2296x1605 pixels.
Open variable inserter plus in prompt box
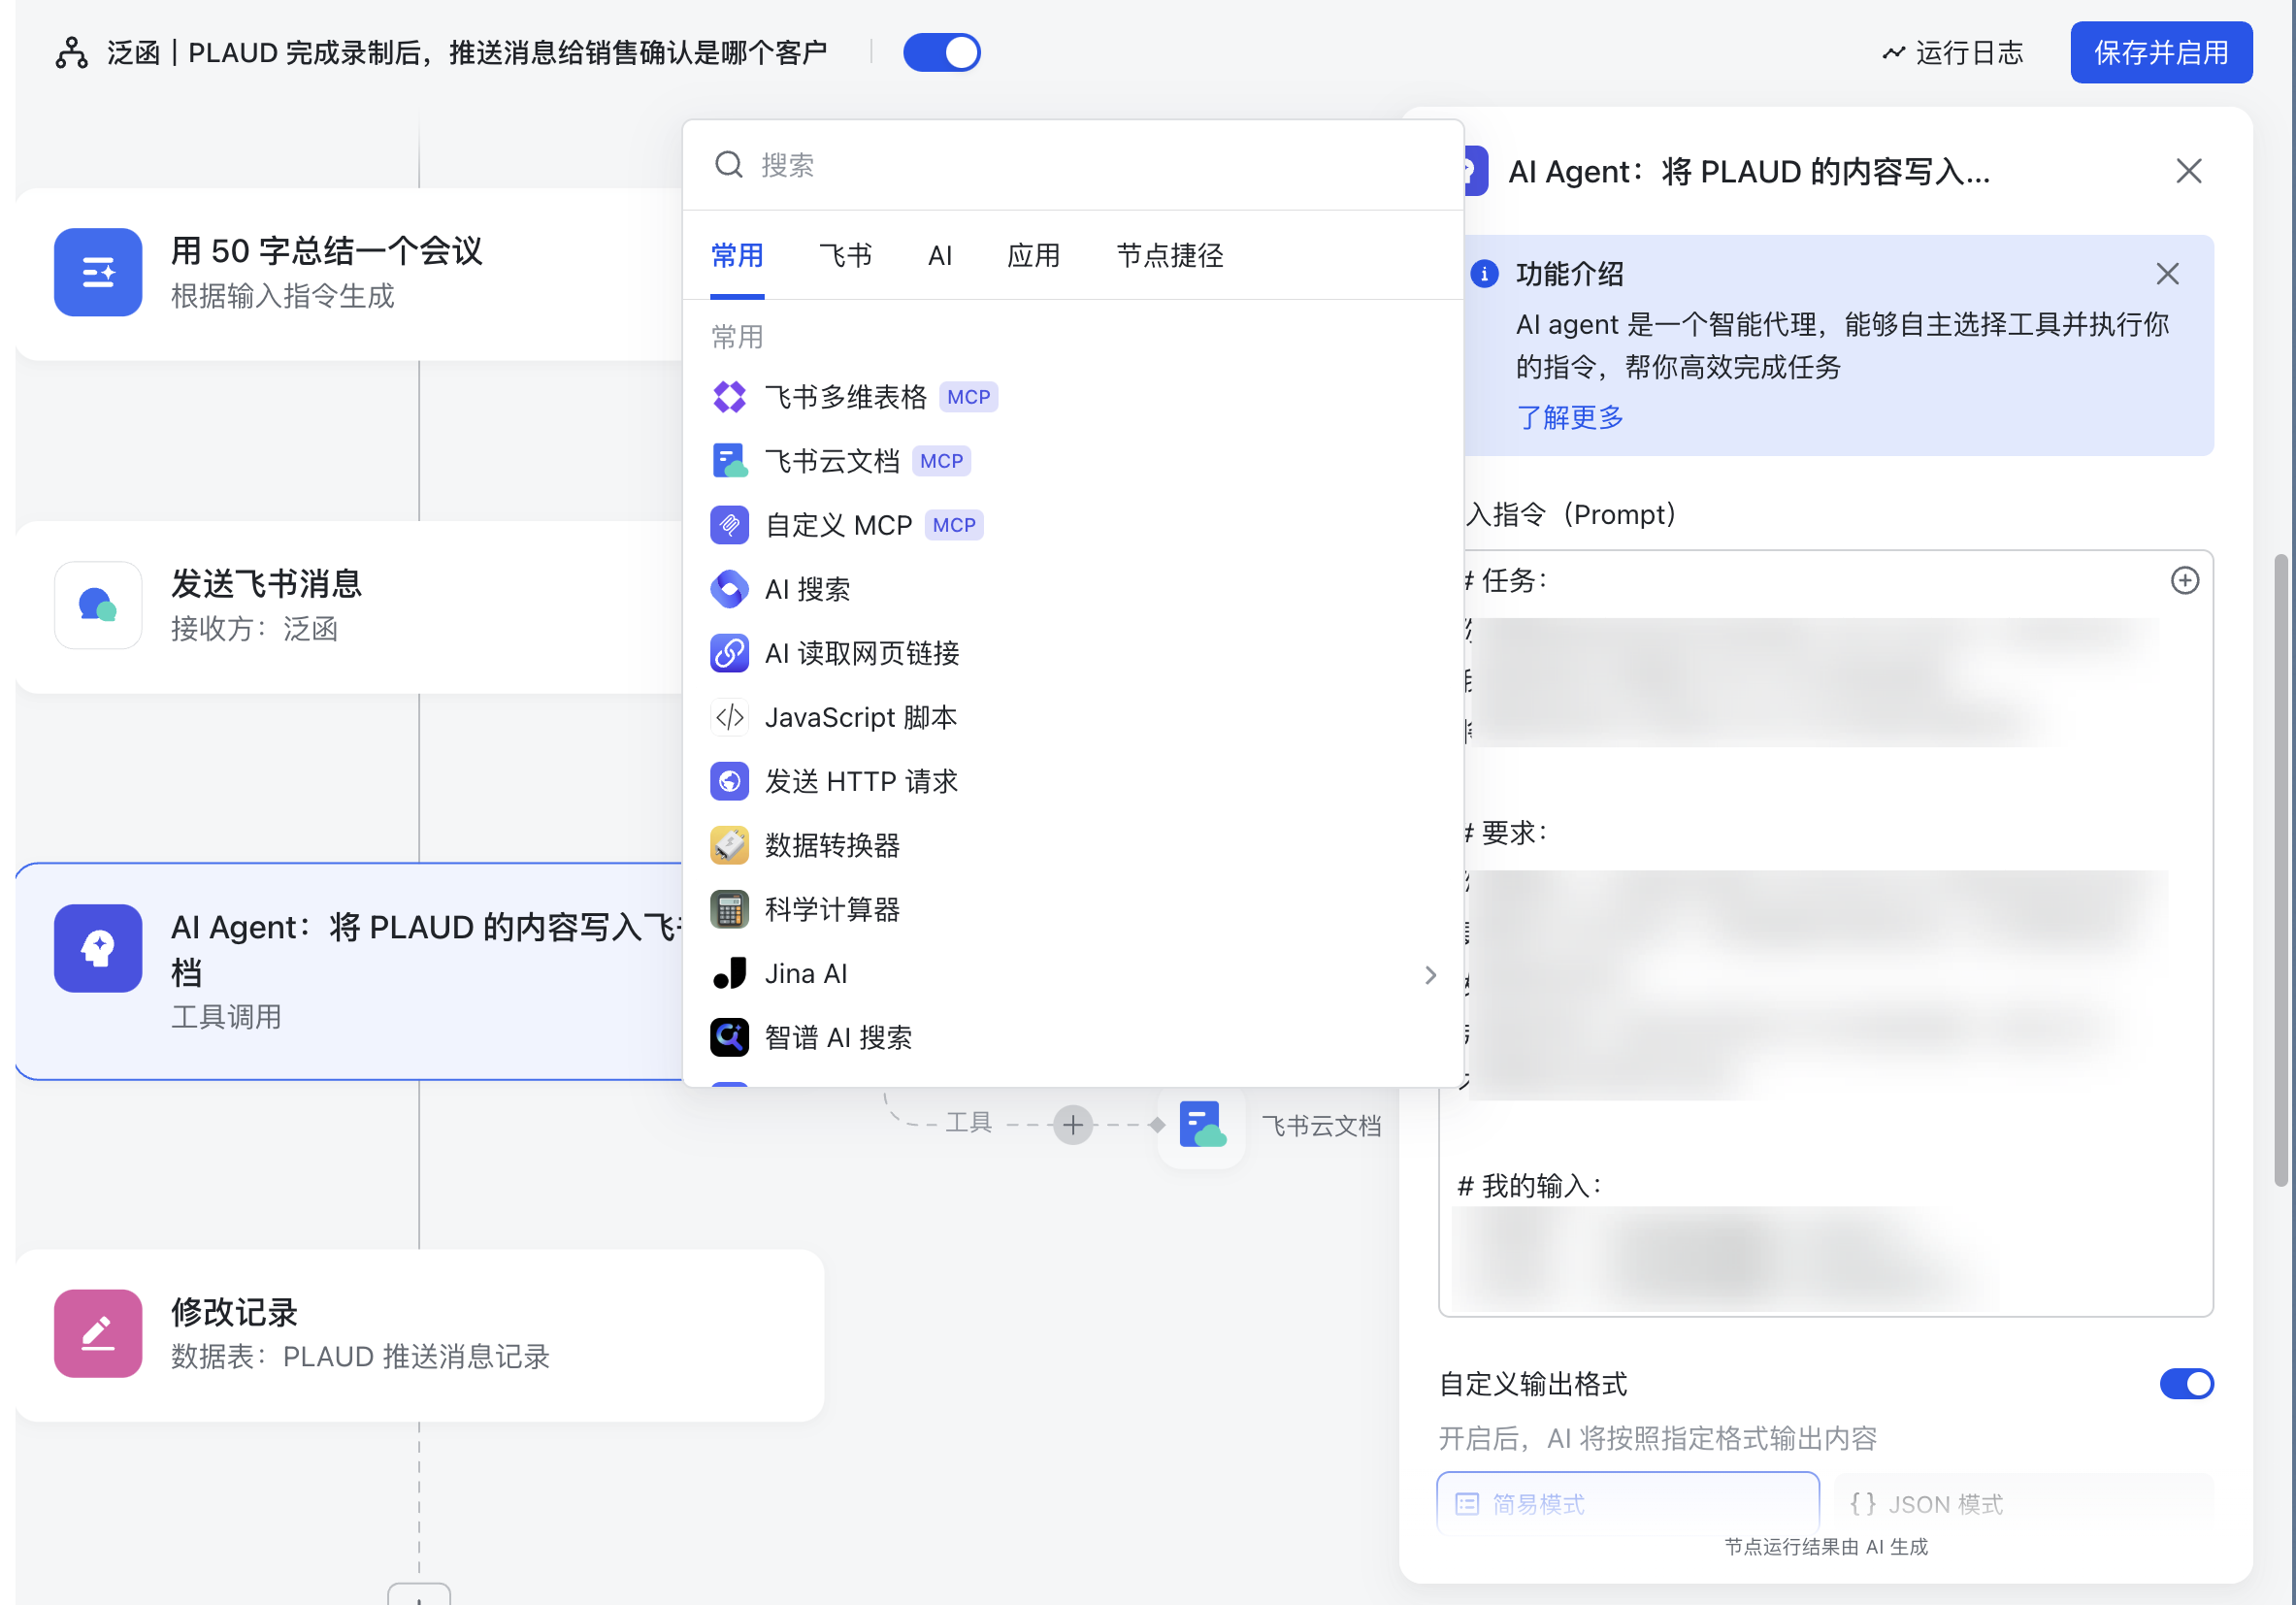coord(2184,580)
